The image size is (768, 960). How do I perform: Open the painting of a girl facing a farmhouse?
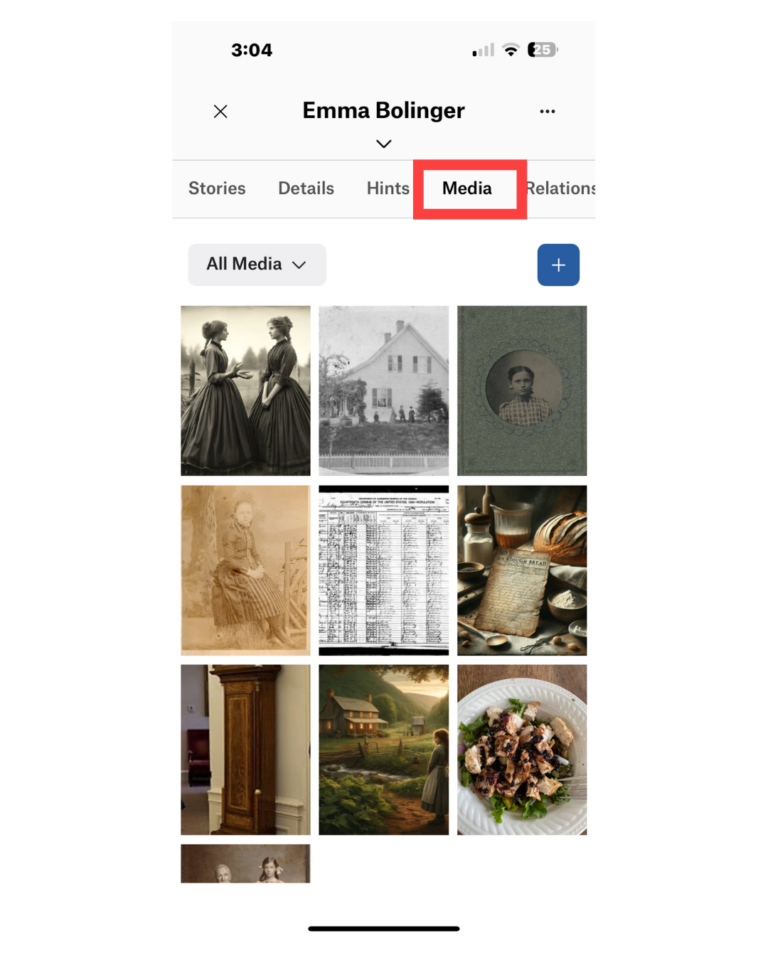[x=383, y=750]
